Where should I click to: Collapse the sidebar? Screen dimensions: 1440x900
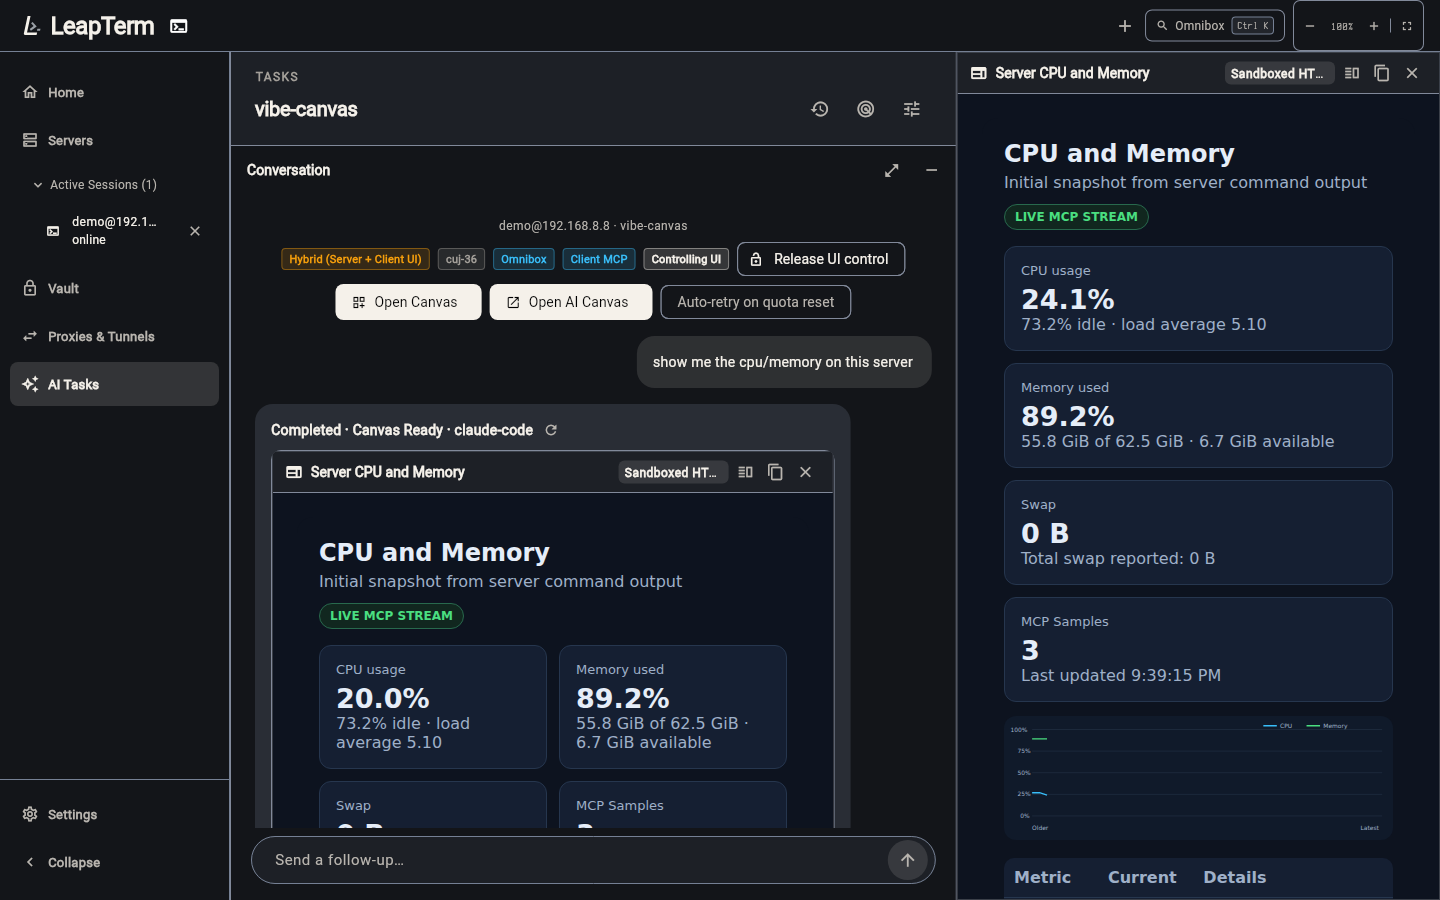(x=115, y=863)
